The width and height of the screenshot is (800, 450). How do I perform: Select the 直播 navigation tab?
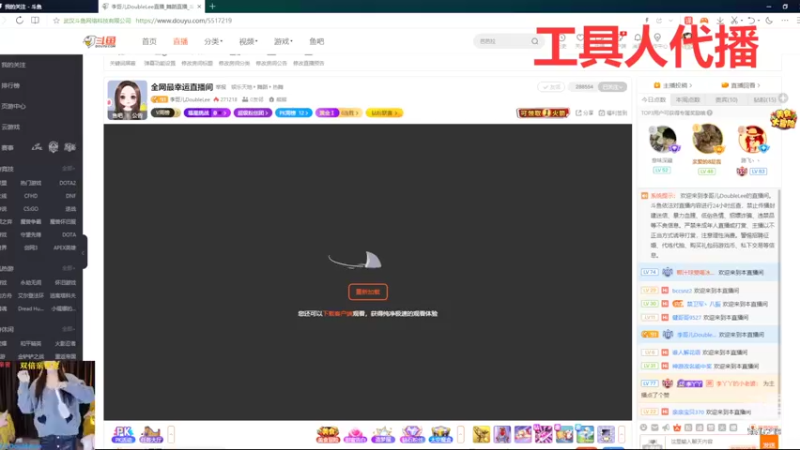[x=180, y=41]
